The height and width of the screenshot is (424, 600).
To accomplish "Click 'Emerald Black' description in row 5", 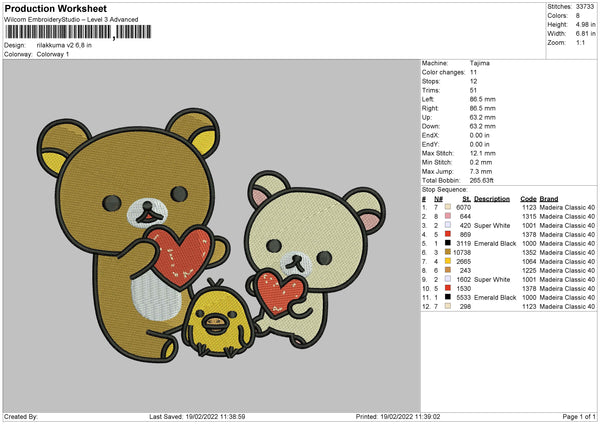I will pyautogui.click(x=495, y=243).
